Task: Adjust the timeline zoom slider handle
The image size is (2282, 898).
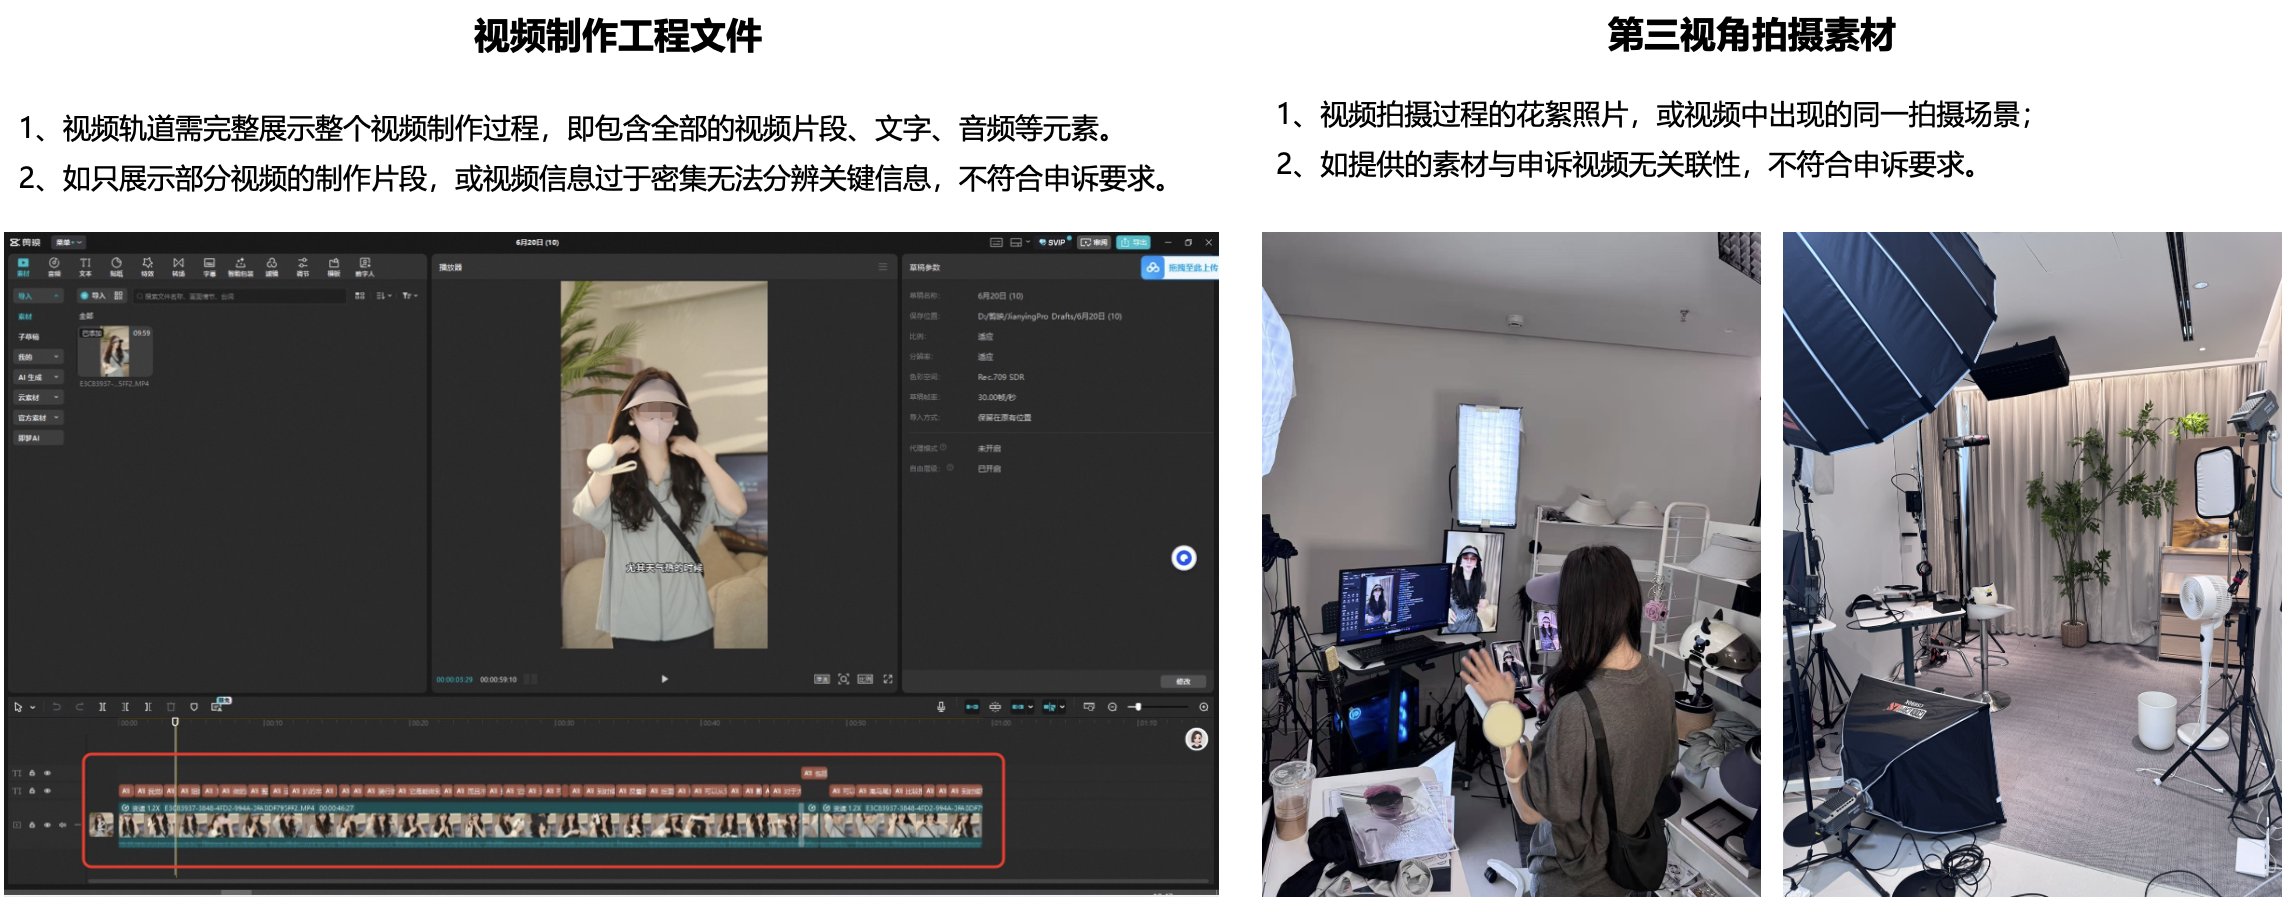Action: [1137, 707]
